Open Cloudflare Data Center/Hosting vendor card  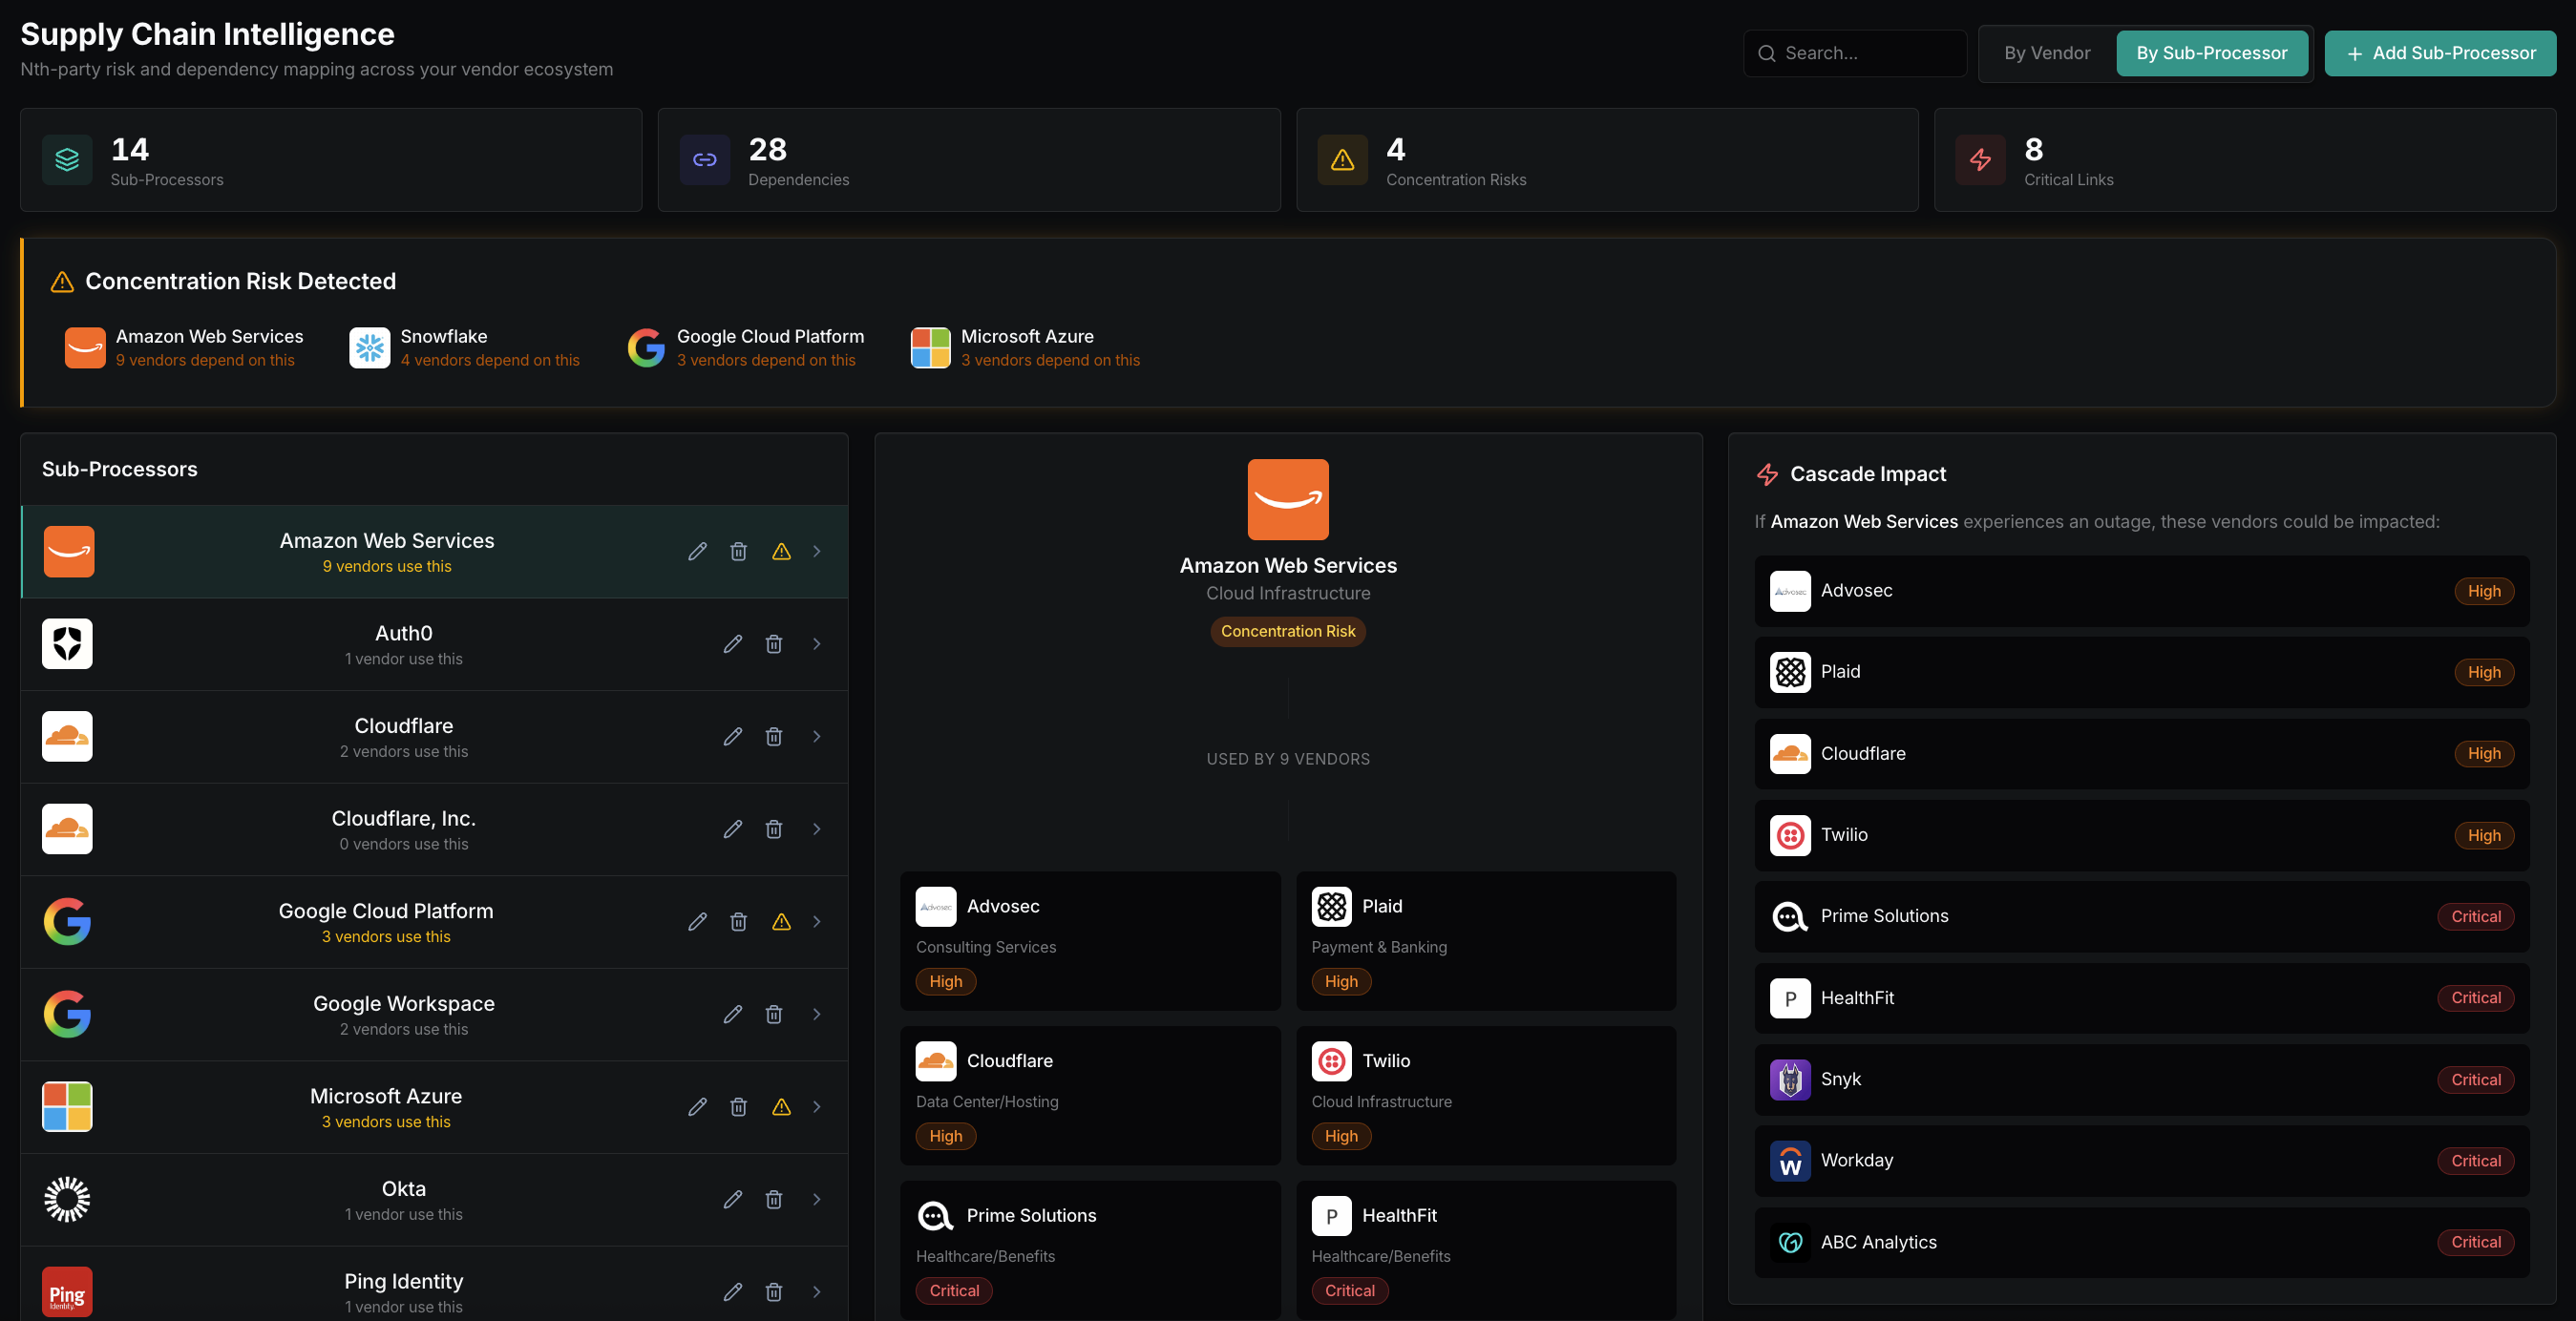tap(1090, 1096)
